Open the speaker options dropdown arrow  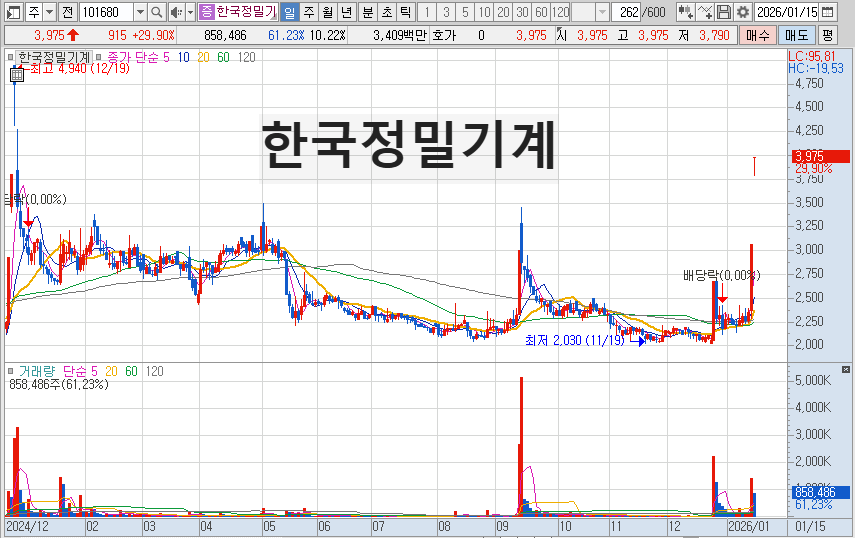tap(190, 11)
